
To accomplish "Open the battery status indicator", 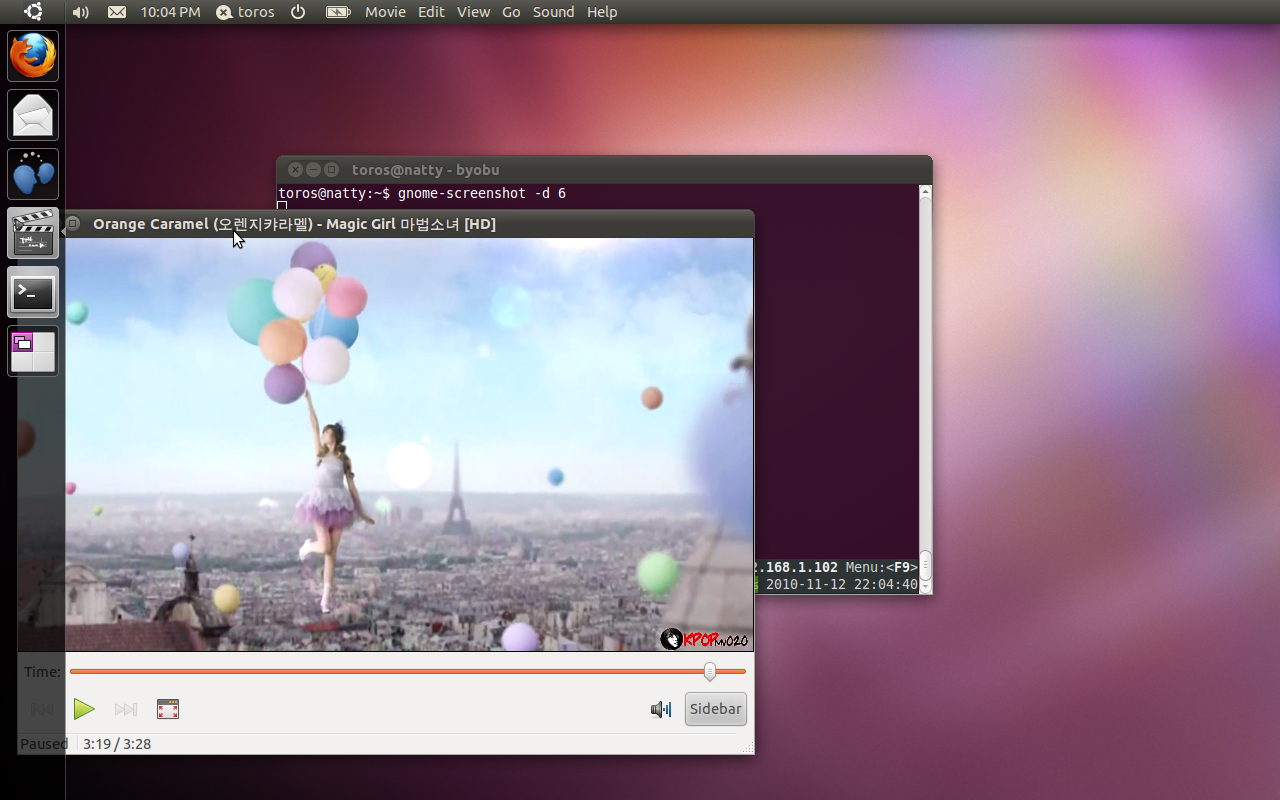I will click(x=338, y=12).
